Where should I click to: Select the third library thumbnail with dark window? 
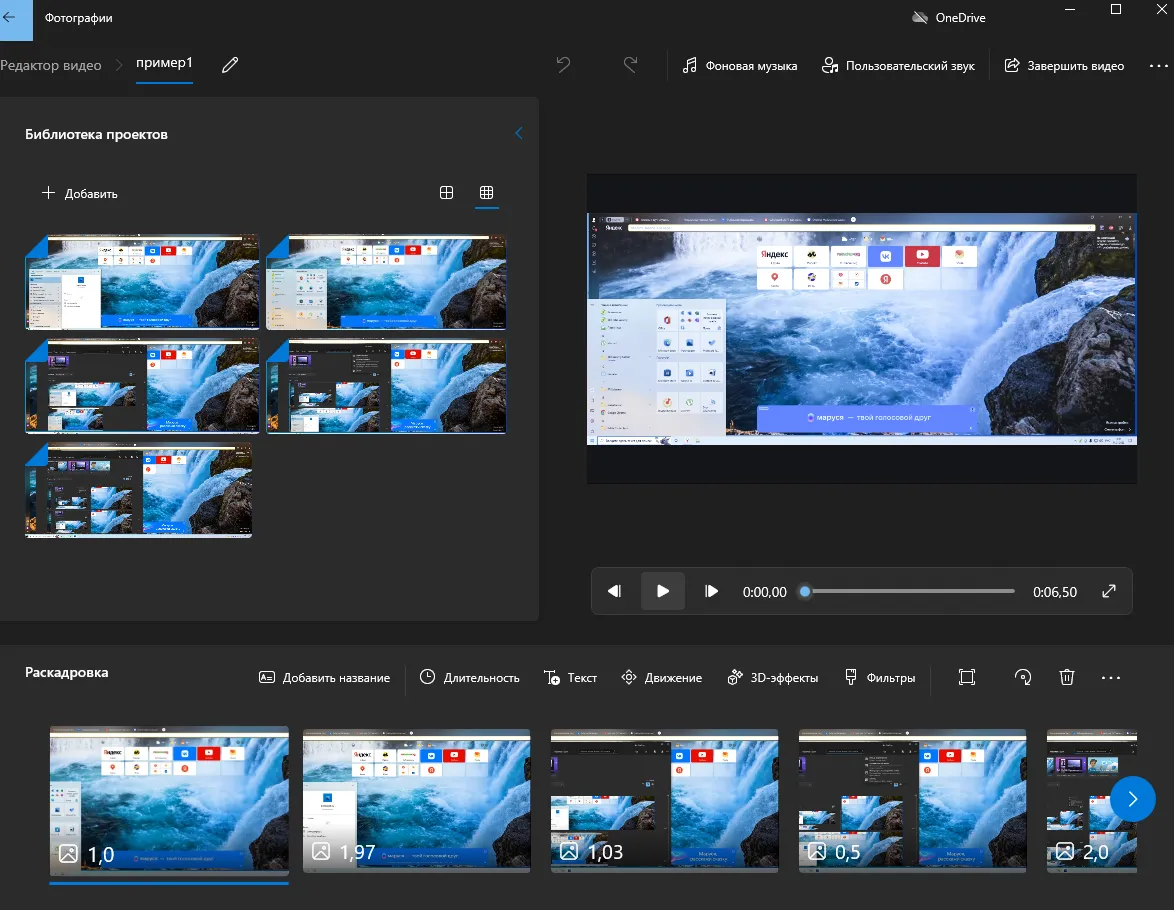(142, 386)
